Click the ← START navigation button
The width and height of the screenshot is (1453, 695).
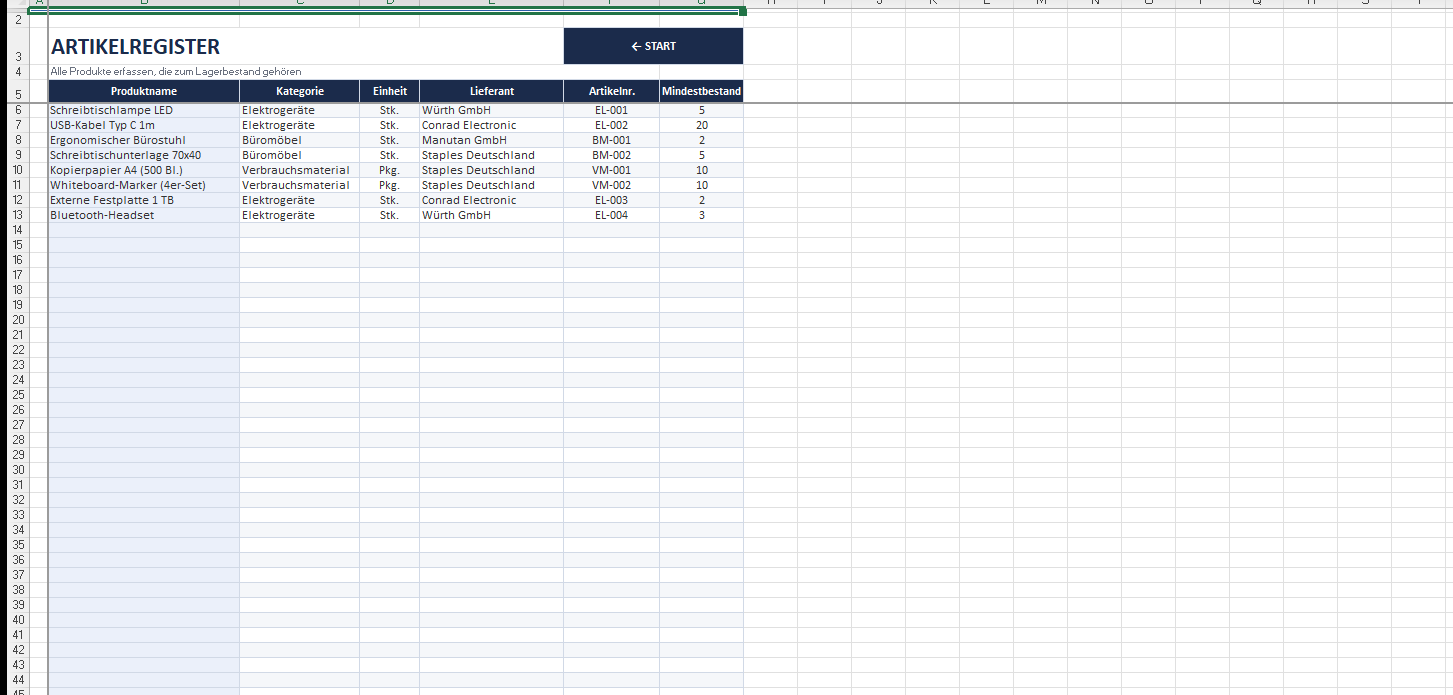click(x=653, y=46)
